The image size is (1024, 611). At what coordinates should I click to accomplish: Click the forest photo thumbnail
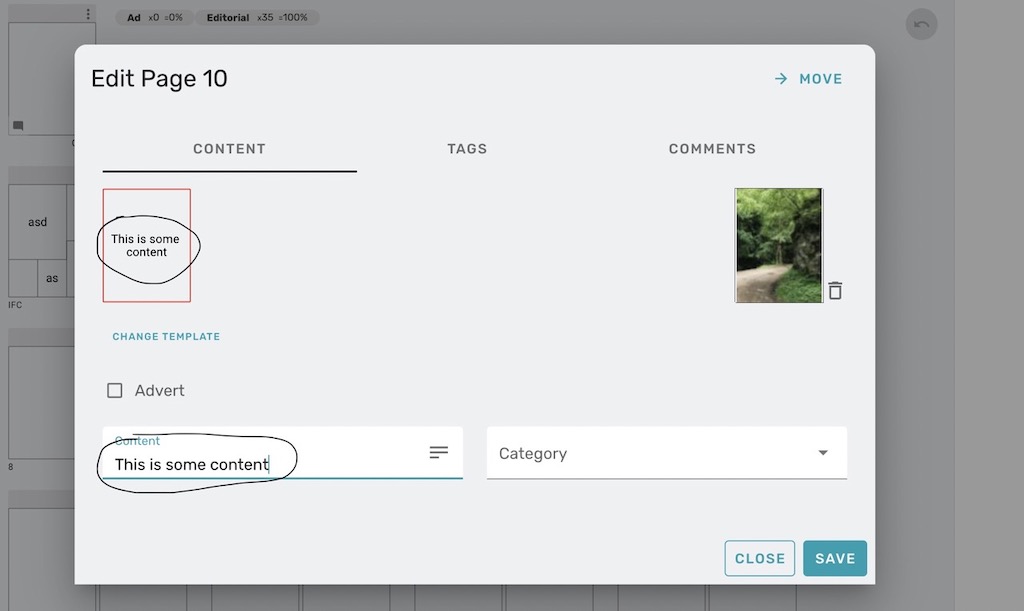778,245
